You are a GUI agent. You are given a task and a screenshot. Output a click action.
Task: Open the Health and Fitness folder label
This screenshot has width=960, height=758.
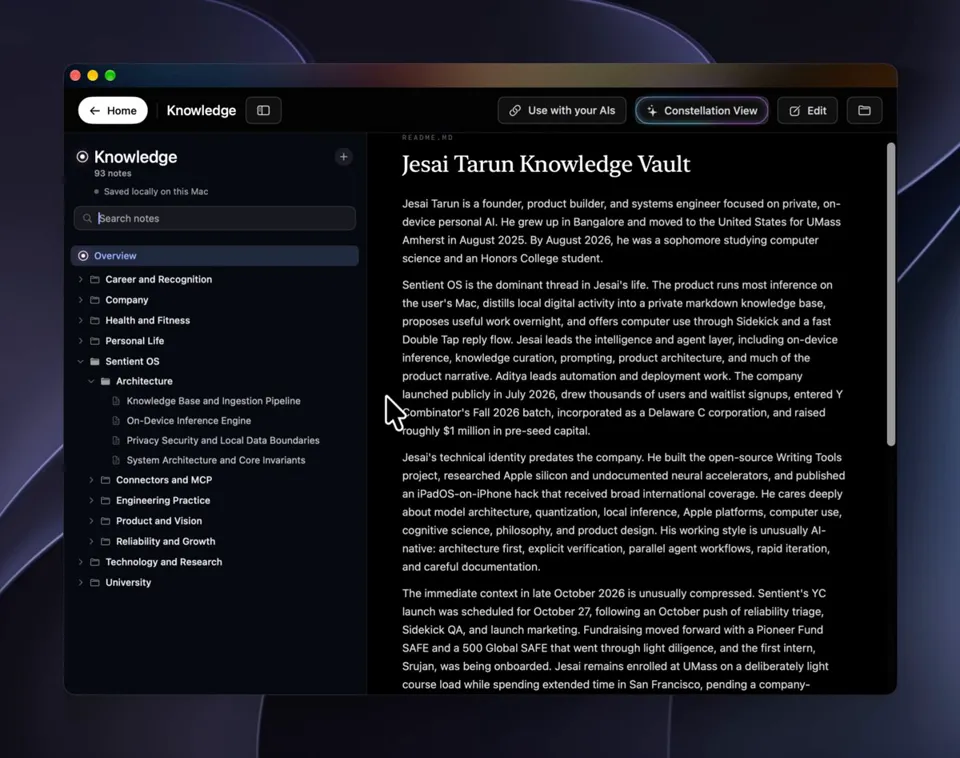148,320
